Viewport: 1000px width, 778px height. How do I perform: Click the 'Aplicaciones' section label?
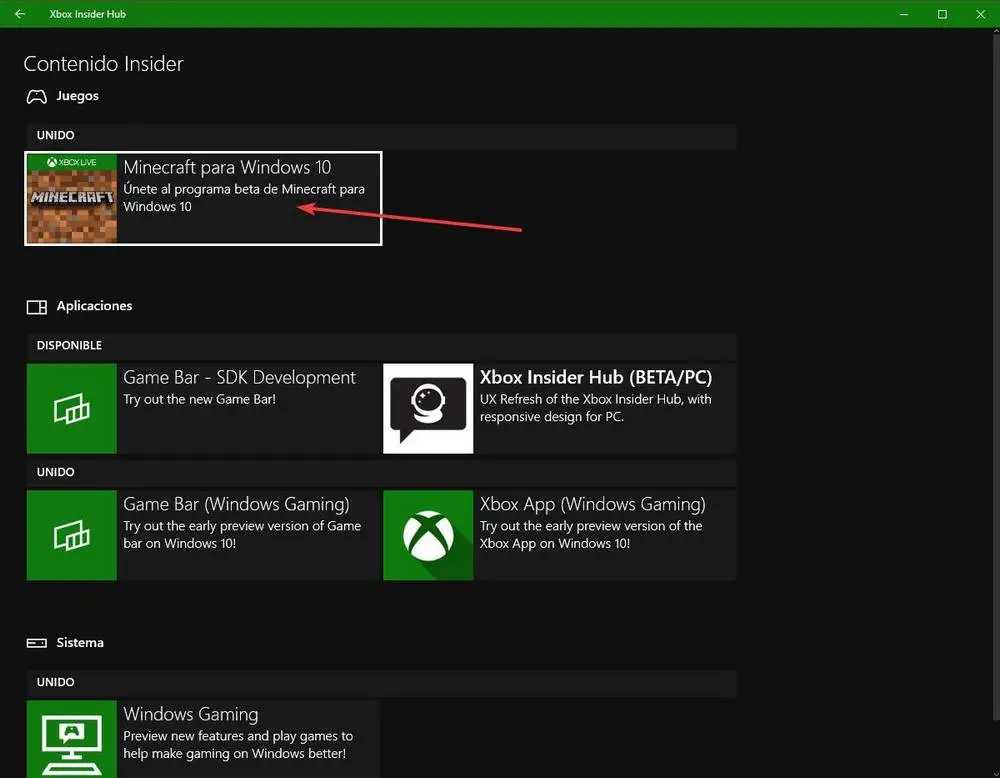pyautogui.click(x=94, y=305)
